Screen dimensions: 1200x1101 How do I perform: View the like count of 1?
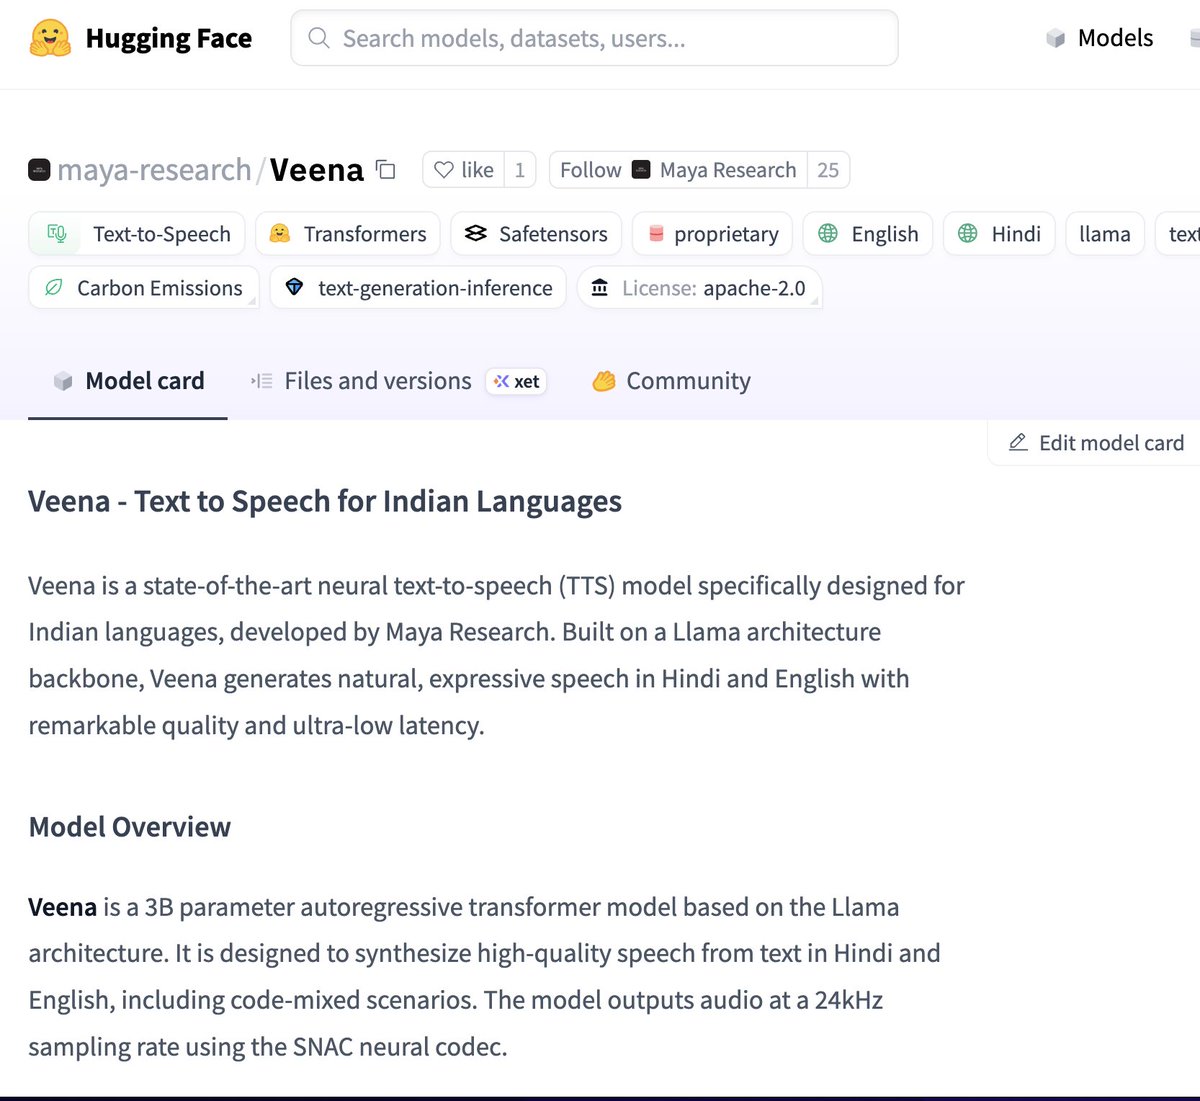[x=520, y=170]
